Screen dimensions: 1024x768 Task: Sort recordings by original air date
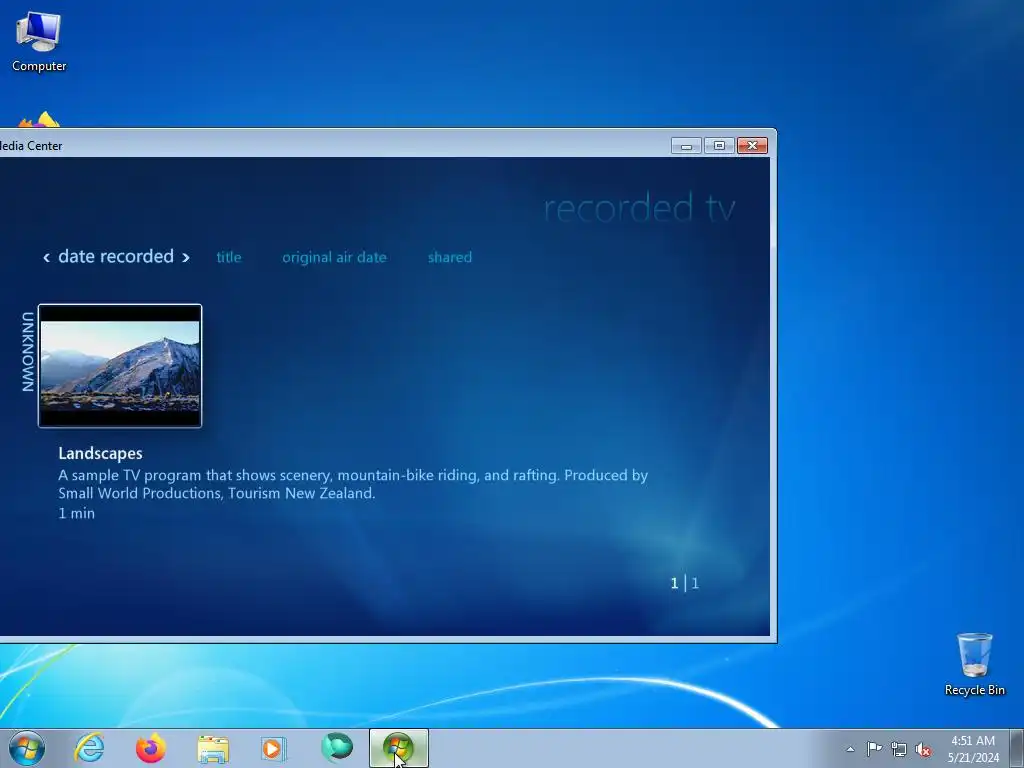[334, 257]
